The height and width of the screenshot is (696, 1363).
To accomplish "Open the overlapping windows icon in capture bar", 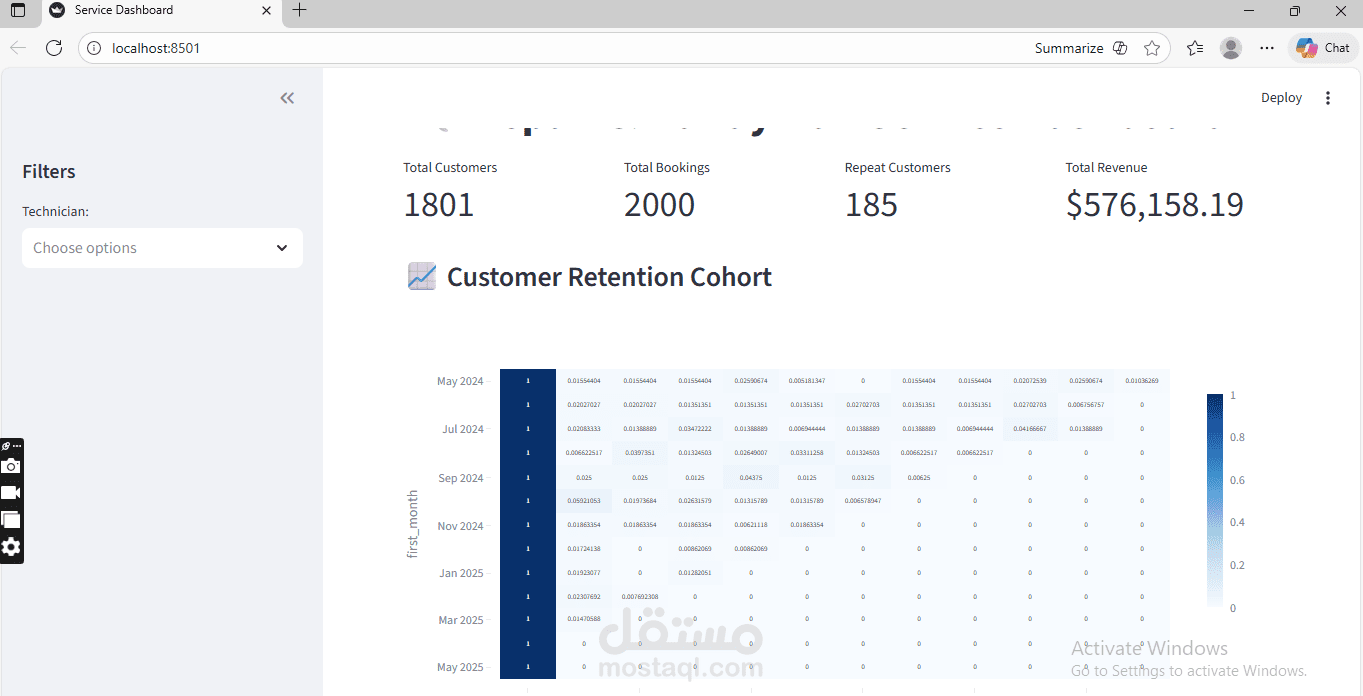I will pyautogui.click(x=11, y=520).
